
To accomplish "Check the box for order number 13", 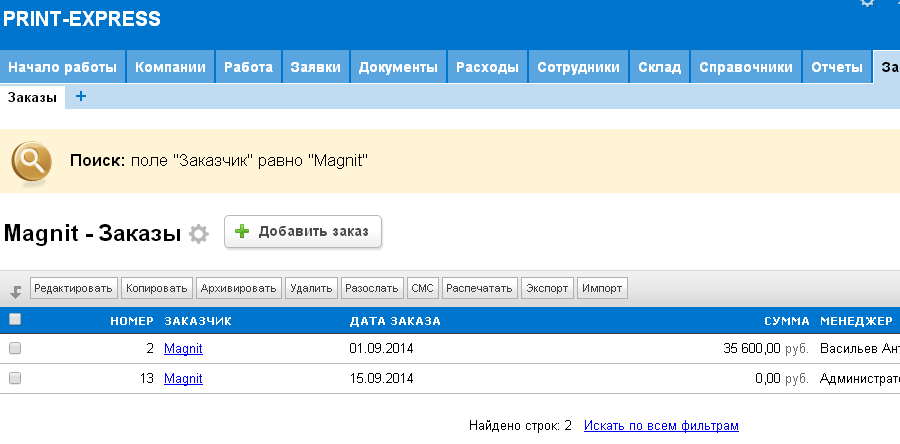I will pyautogui.click(x=15, y=379).
